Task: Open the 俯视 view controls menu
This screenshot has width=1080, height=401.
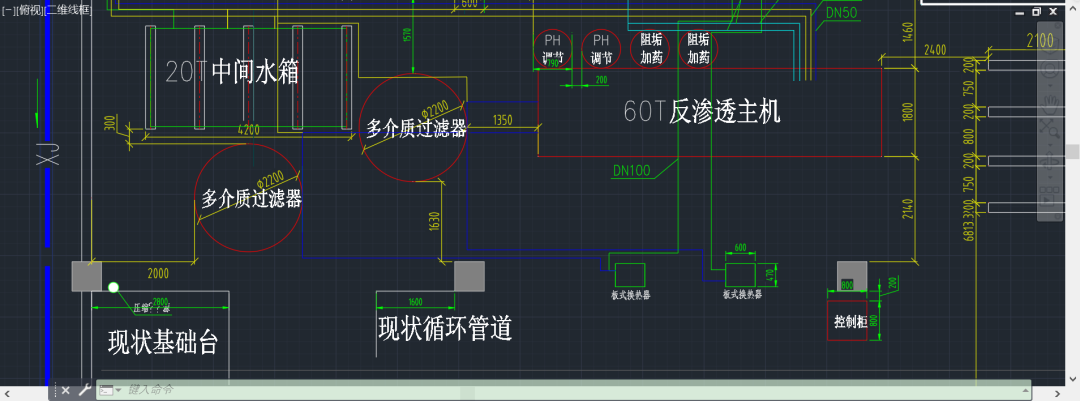Action: pos(30,9)
